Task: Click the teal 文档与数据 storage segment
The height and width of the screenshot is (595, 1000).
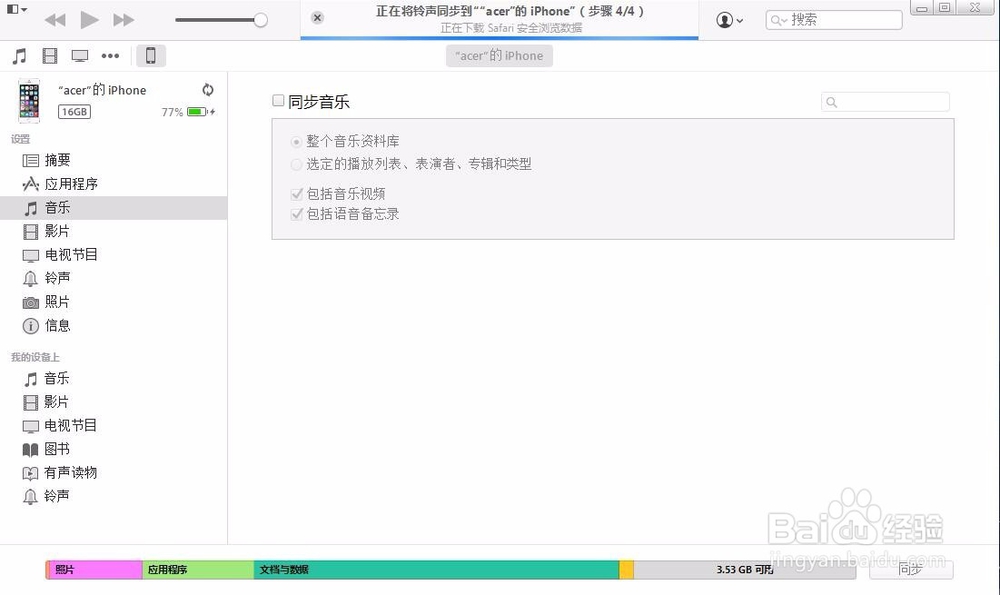Action: [x=436, y=569]
